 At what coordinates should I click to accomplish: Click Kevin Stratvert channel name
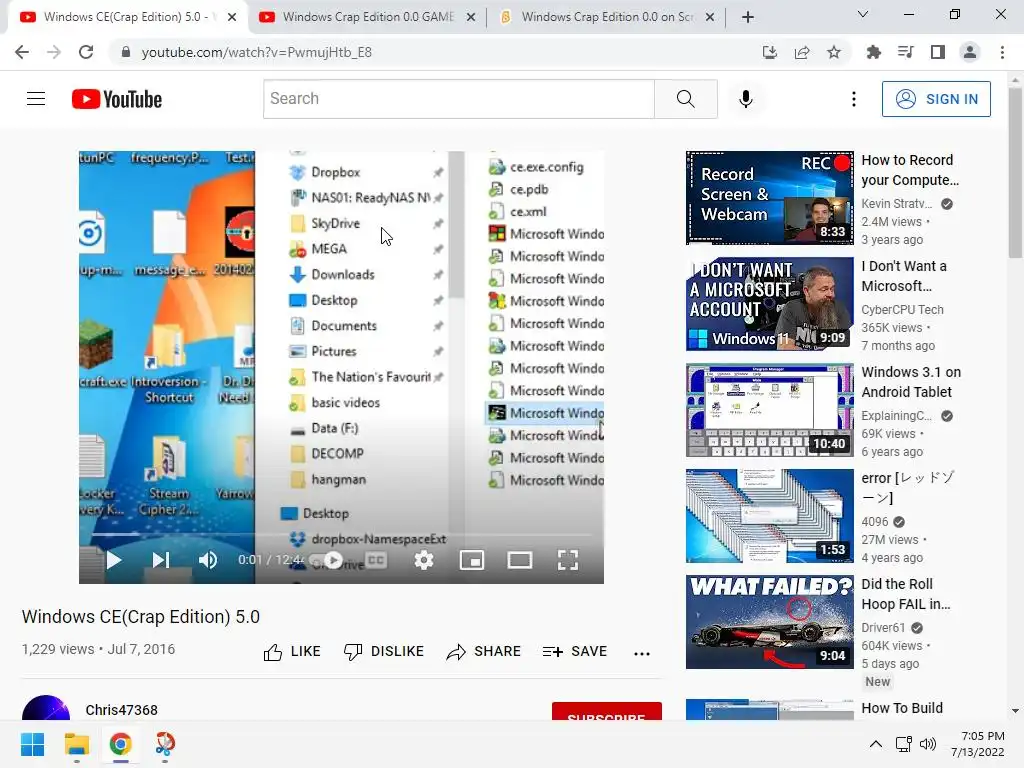[897, 204]
